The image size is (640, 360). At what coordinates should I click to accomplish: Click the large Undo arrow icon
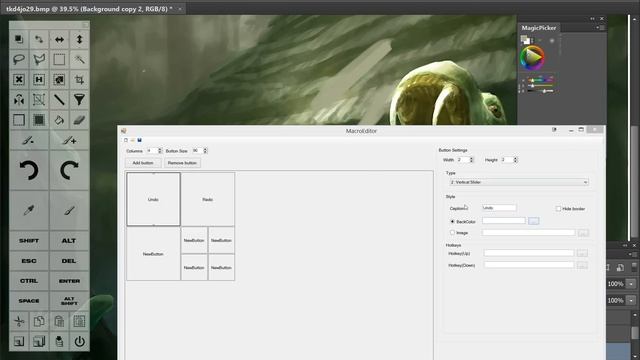29,170
